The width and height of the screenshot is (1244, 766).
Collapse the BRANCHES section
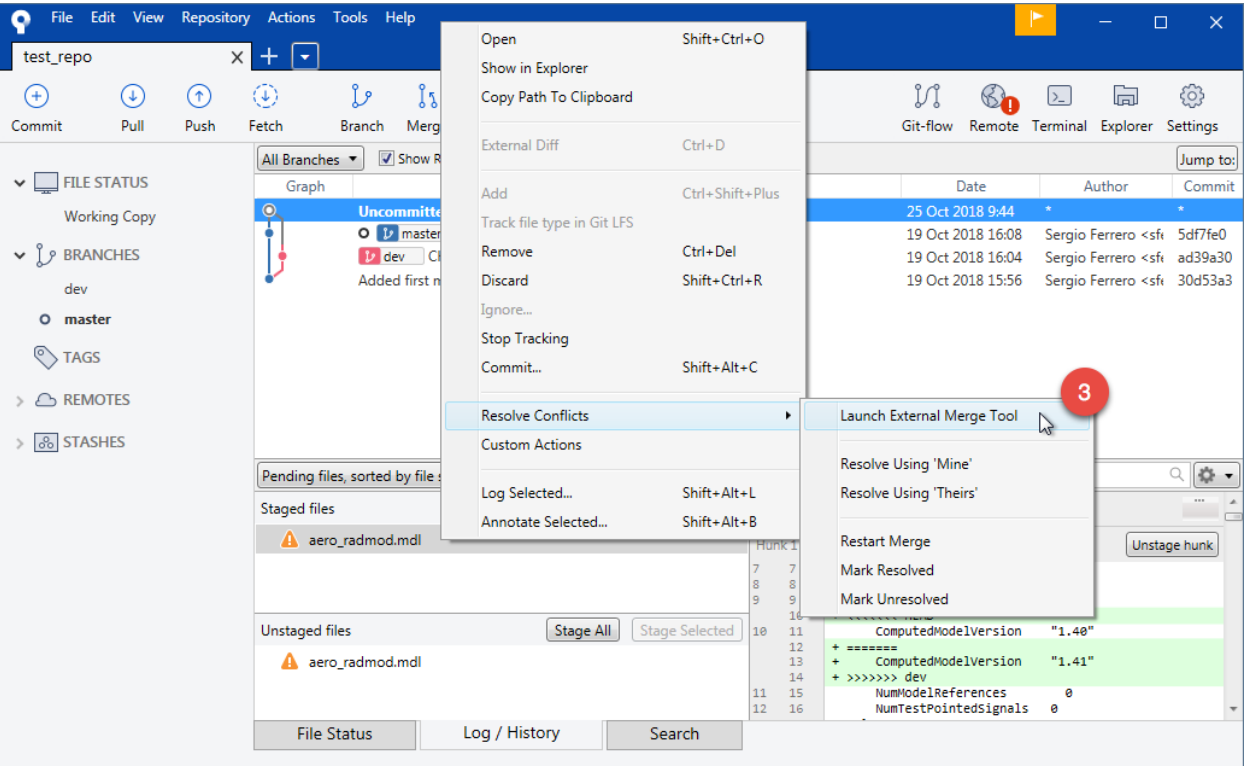[x=19, y=255]
